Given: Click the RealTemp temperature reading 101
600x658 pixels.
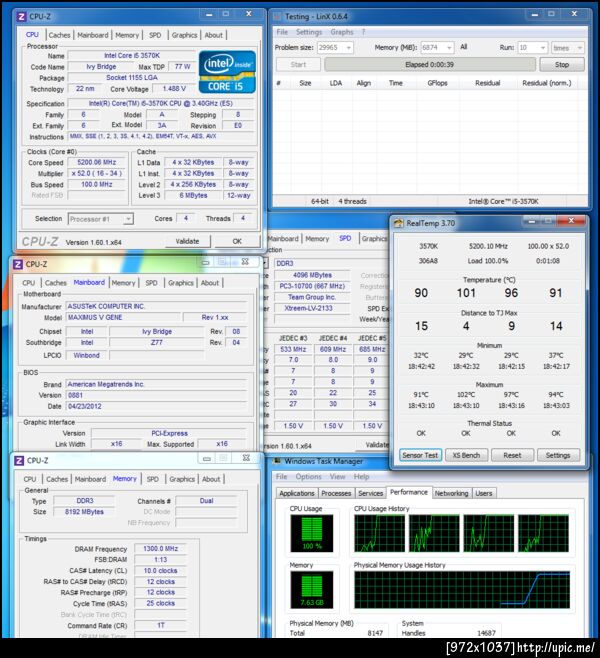Looking at the screenshot, I should point(466,293).
